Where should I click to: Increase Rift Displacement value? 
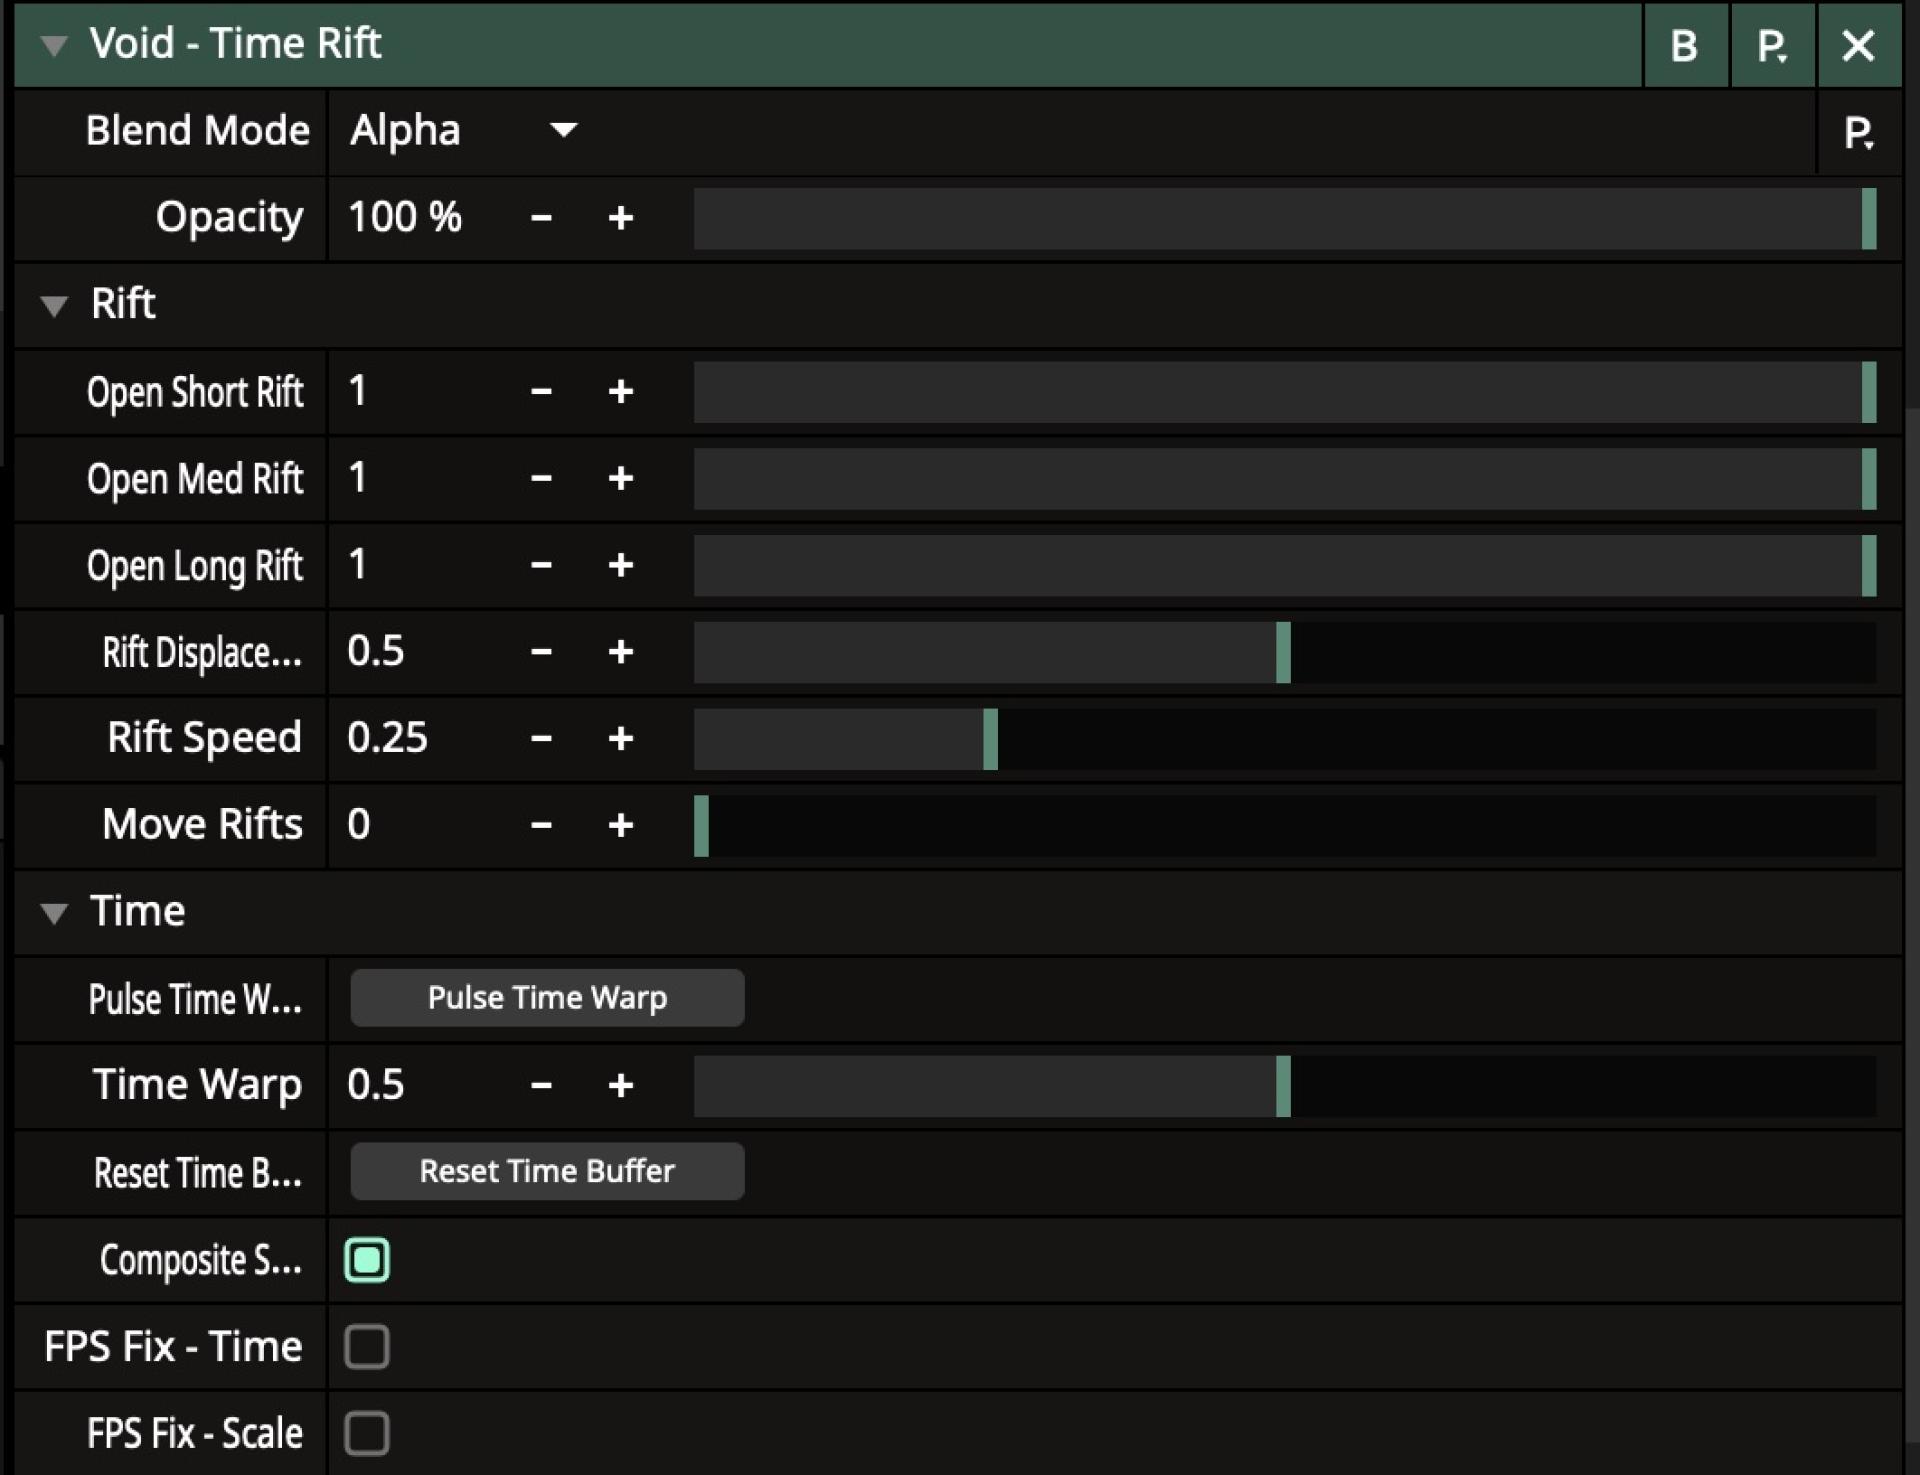(620, 652)
